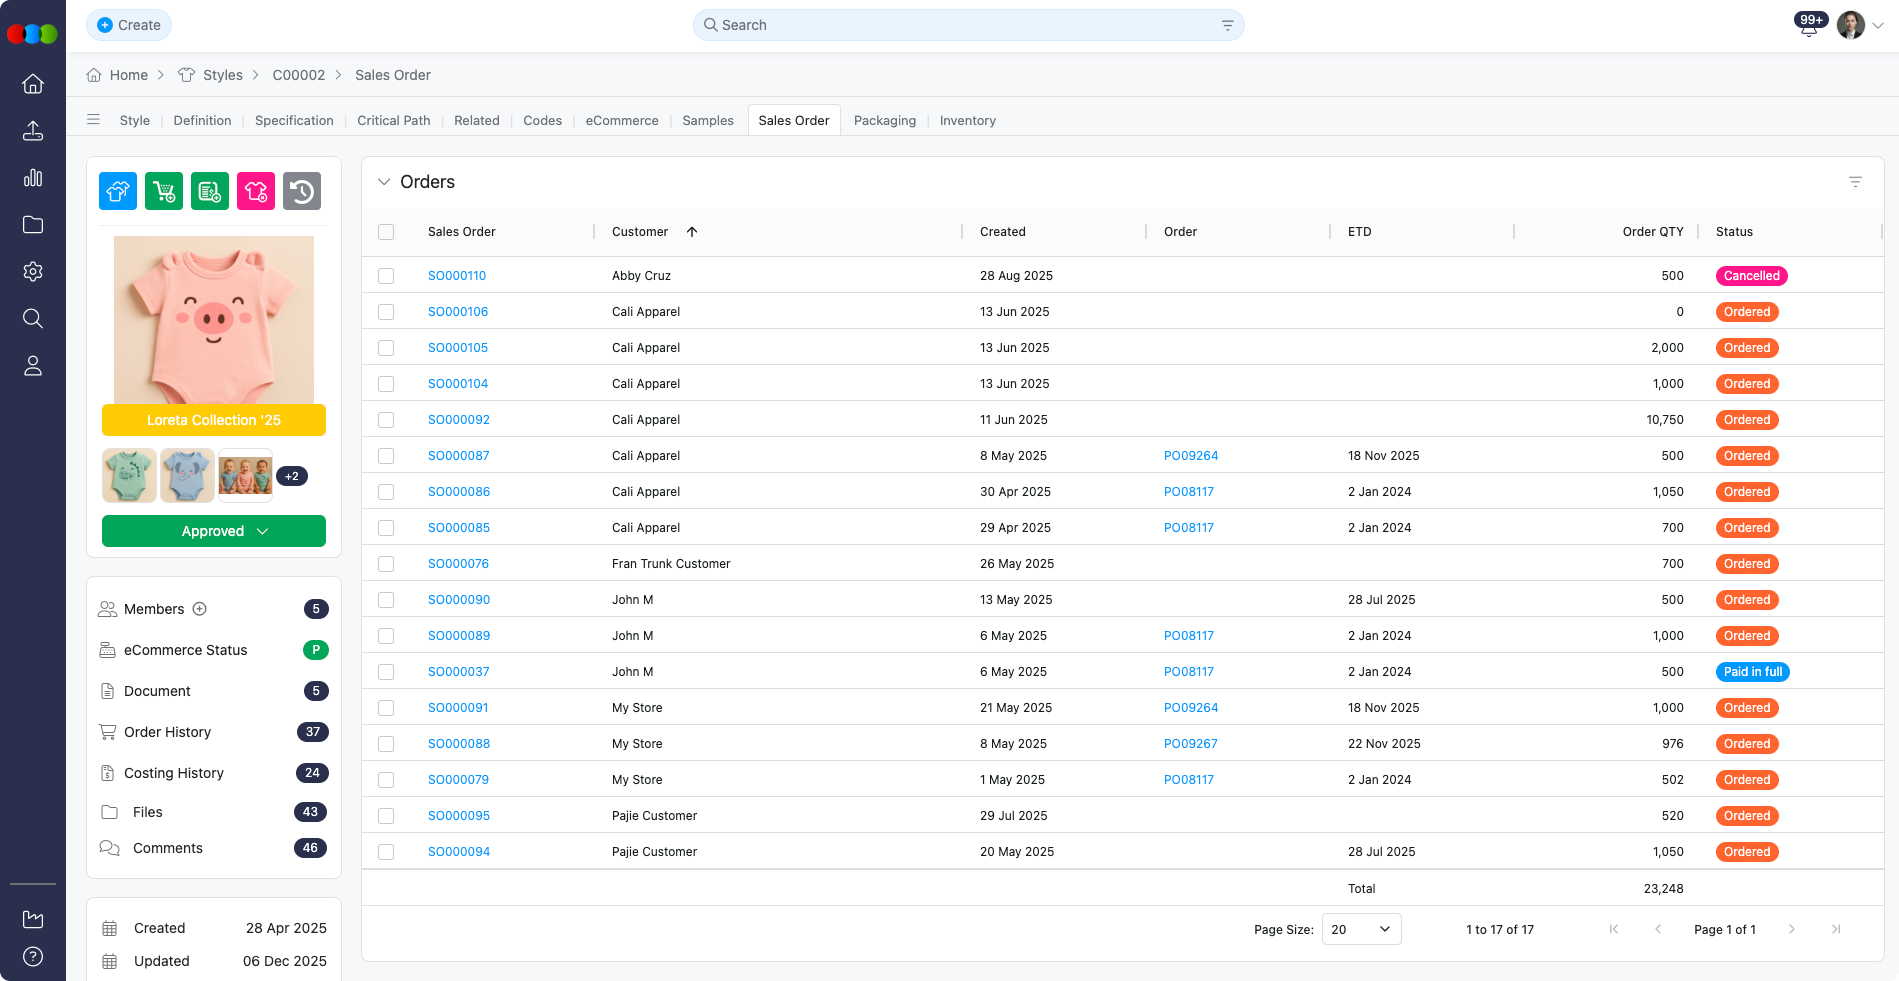The image size is (1899, 981).
Task: Click the help question mark icon
Action: pyautogui.click(x=33, y=957)
